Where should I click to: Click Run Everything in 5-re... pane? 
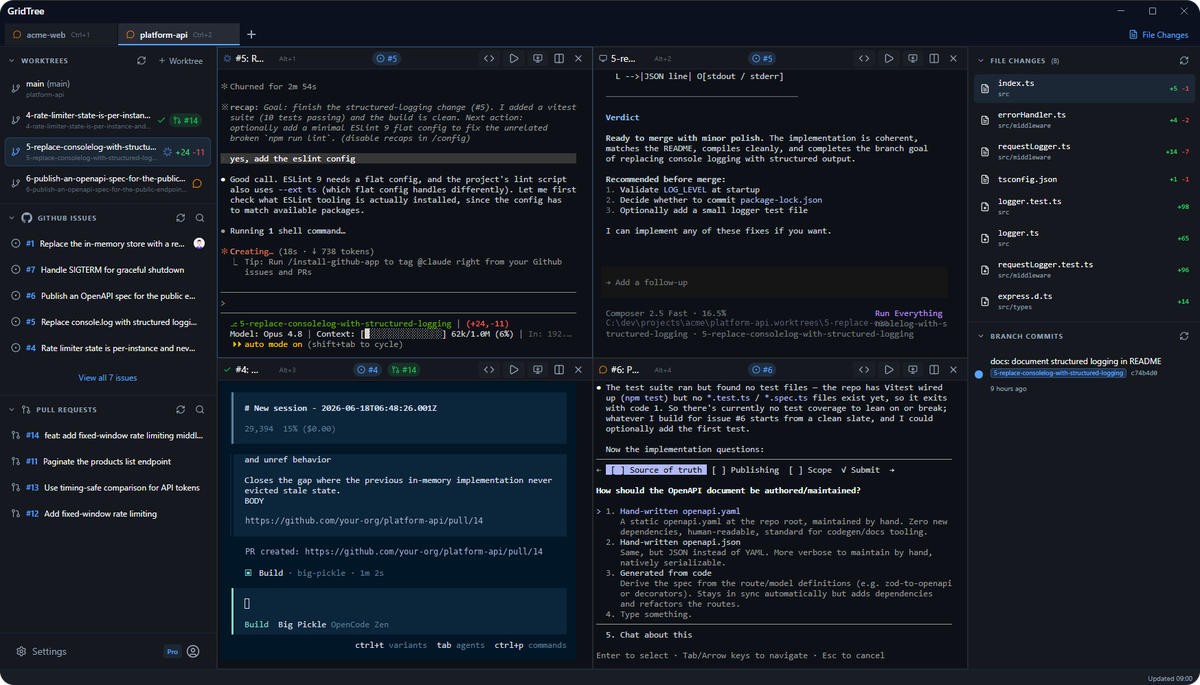pos(908,313)
